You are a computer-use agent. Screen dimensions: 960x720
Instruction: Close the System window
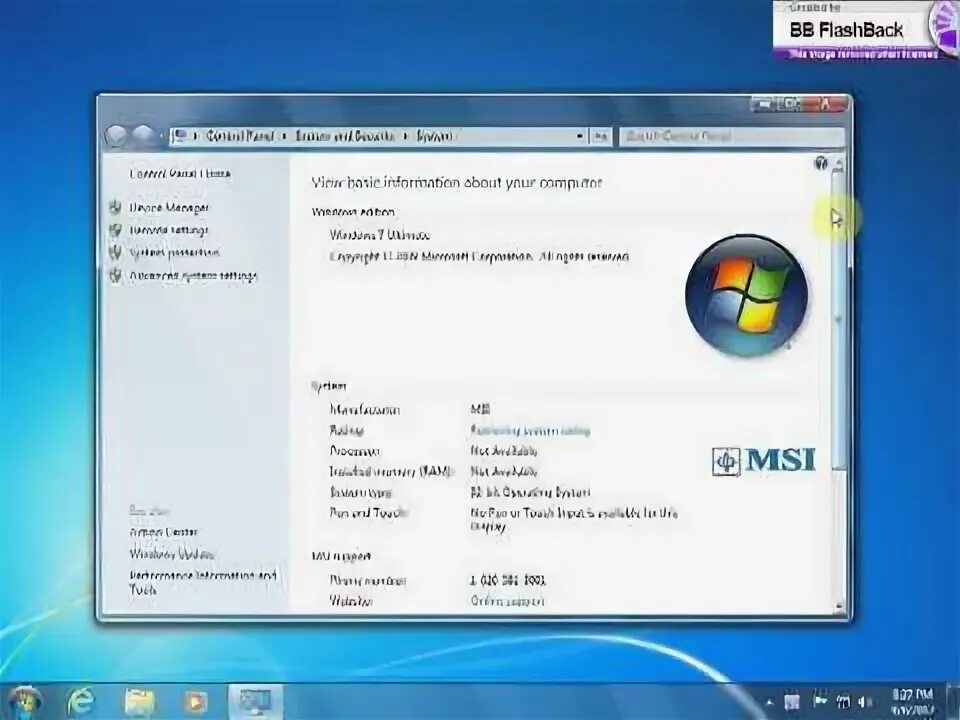(824, 103)
